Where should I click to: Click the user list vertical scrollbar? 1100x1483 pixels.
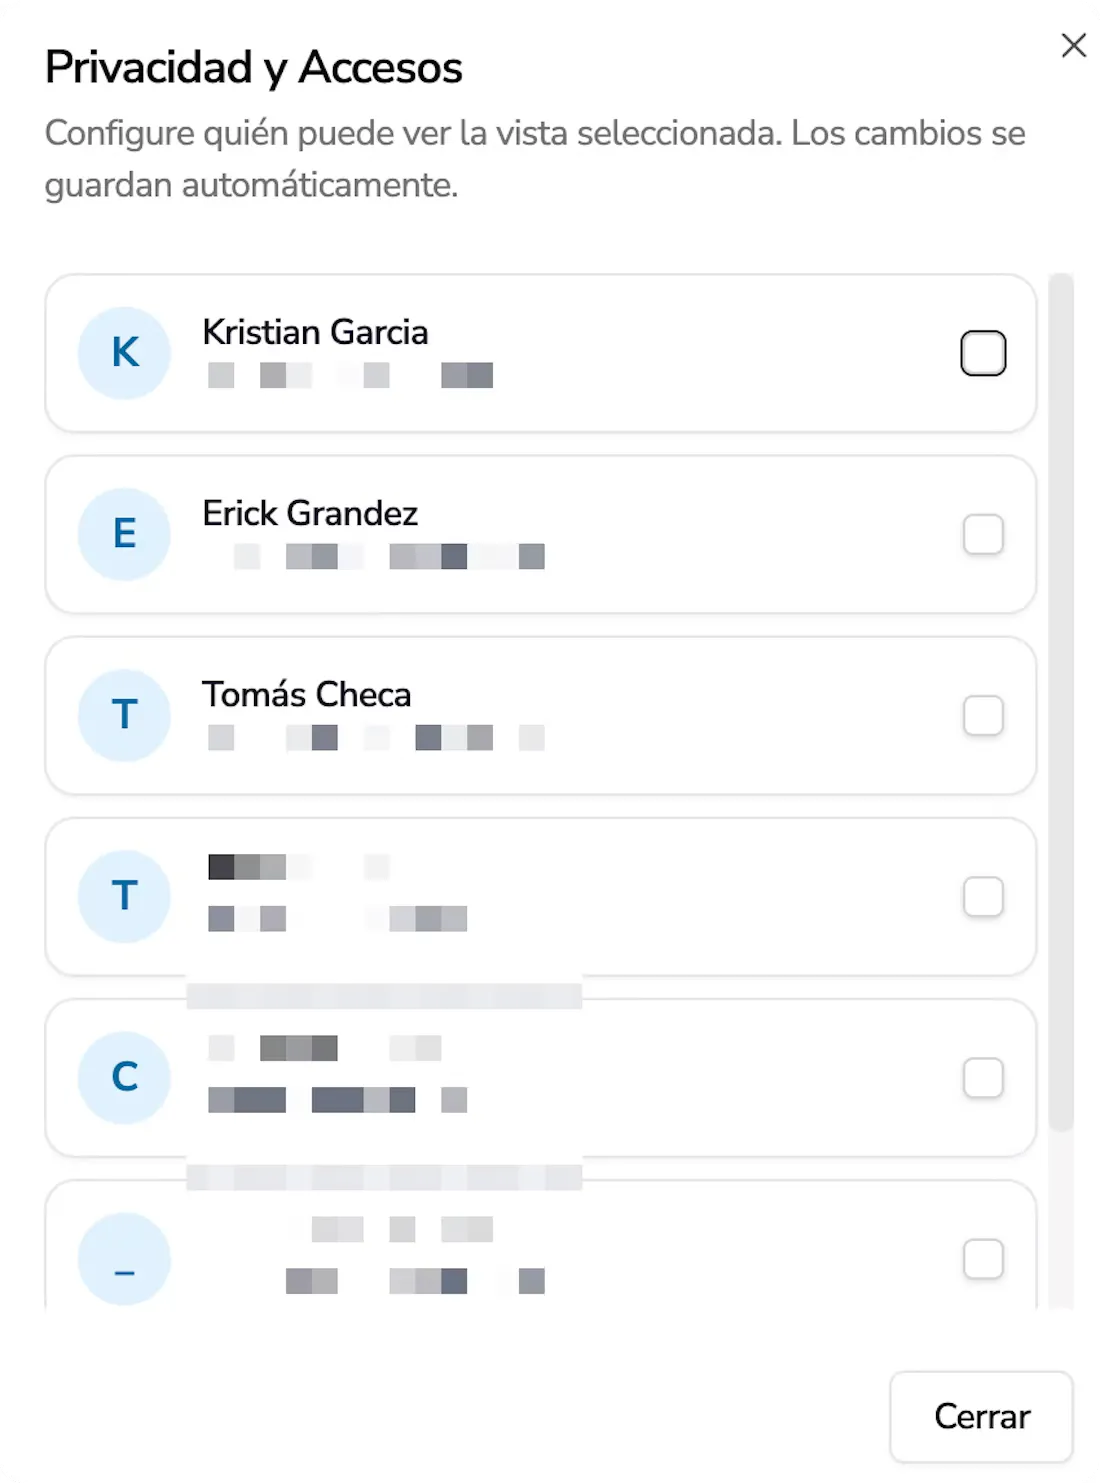[x=1061, y=700]
